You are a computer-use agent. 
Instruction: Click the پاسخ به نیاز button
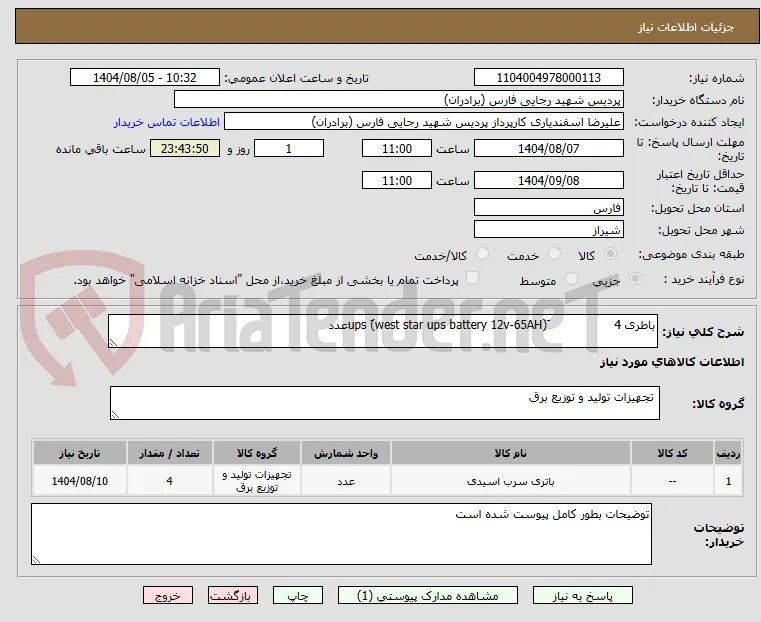point(582,596)
